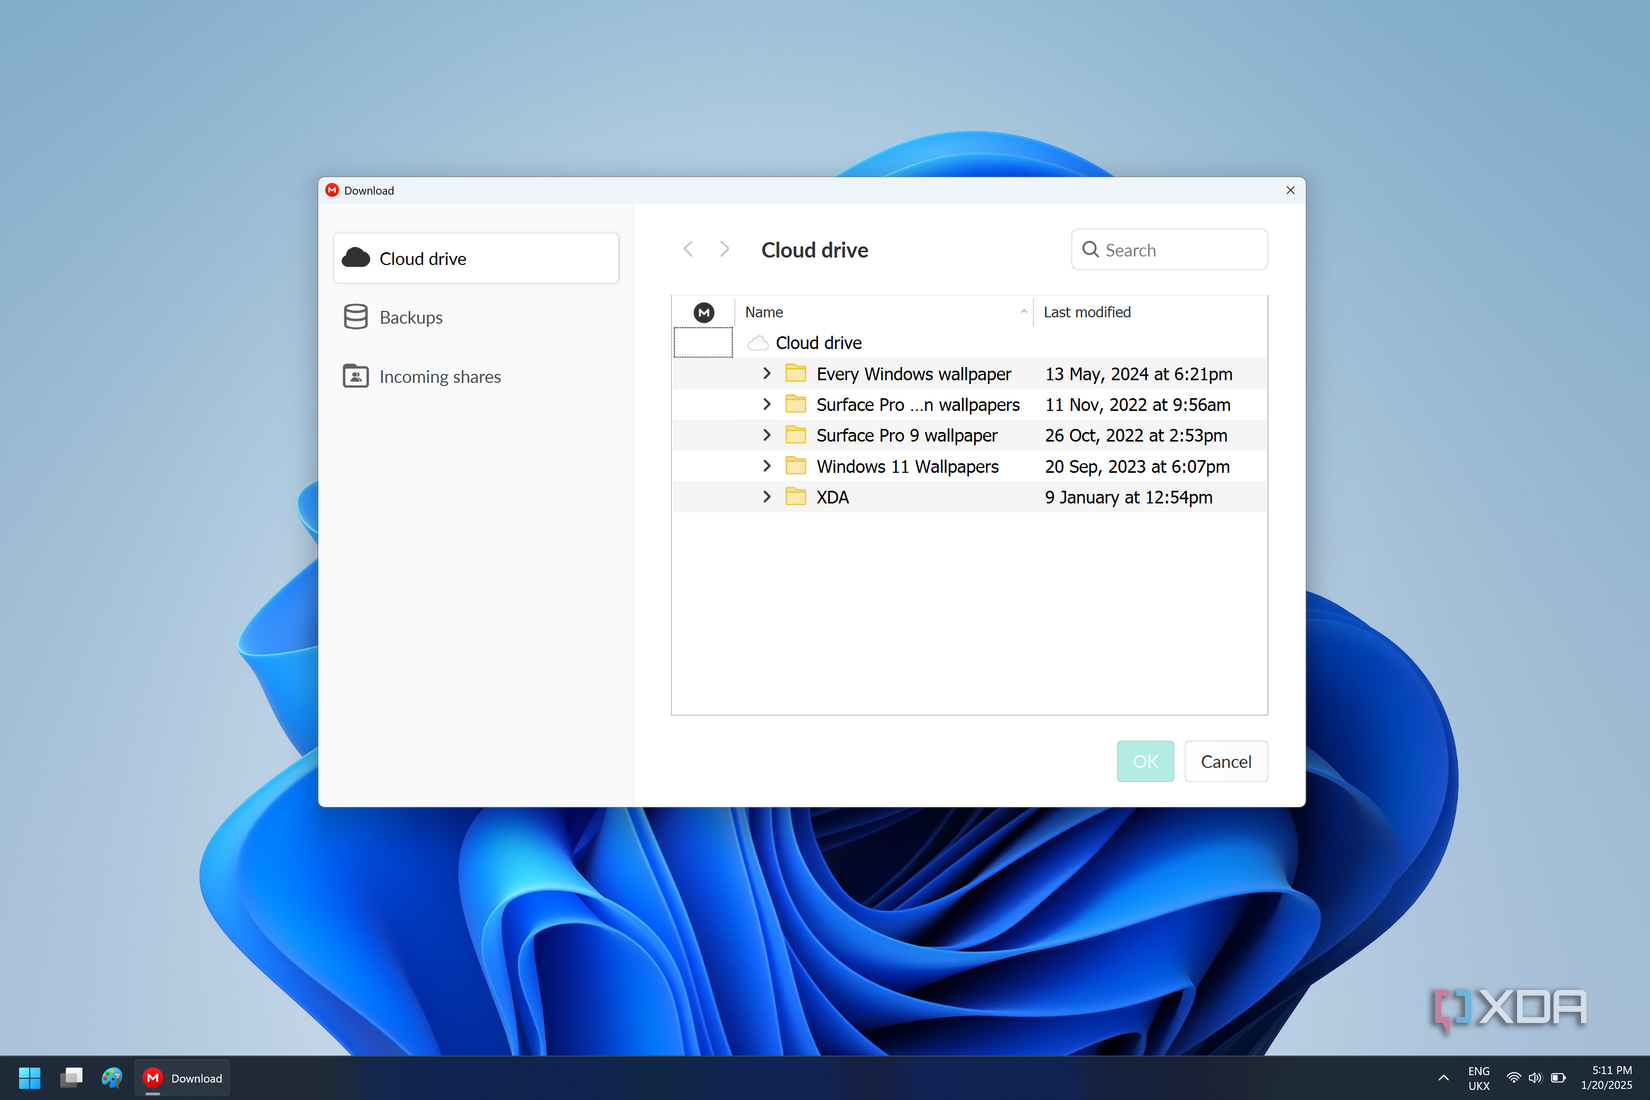Go back with the left arrow

click(688, 249)
